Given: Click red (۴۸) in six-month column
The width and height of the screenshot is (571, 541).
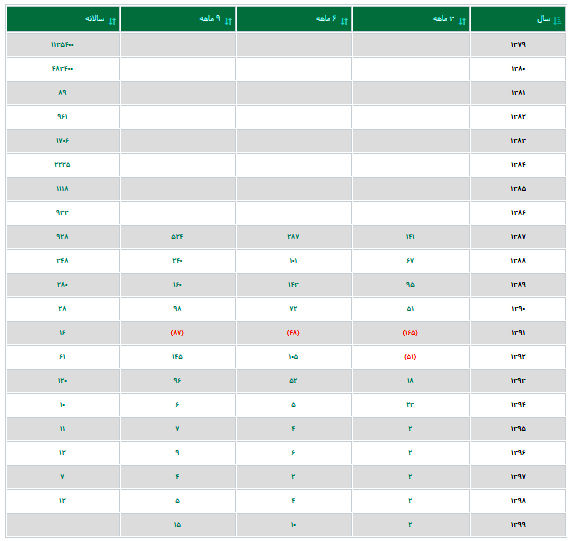Looking at the screenshot, I should [293, 333].
